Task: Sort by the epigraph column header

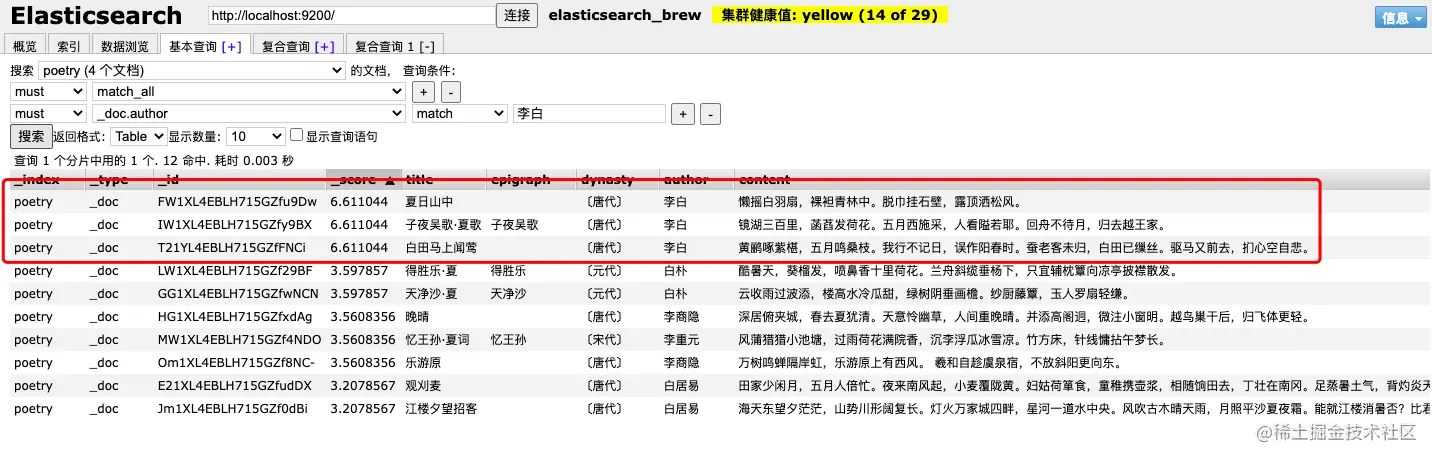Action: tap(532, 180)
